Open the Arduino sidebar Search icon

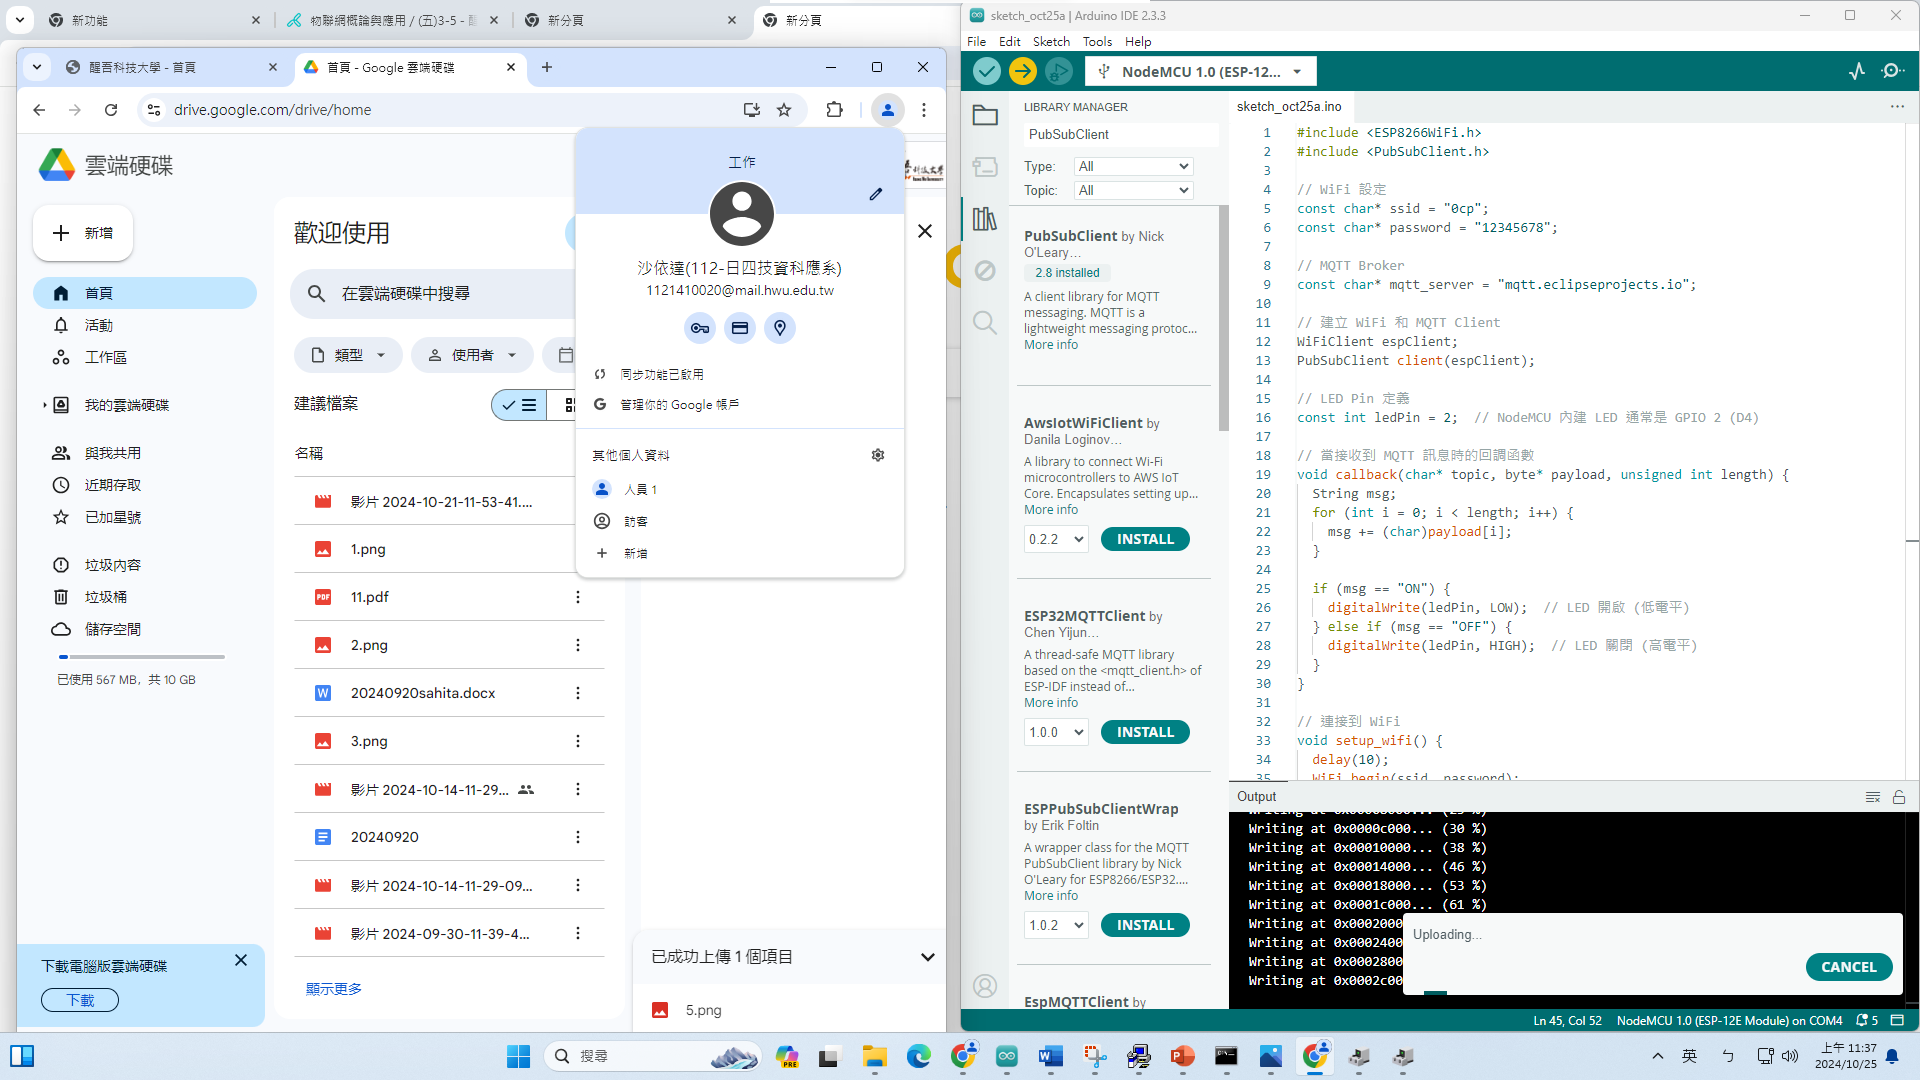pos(985,322)
